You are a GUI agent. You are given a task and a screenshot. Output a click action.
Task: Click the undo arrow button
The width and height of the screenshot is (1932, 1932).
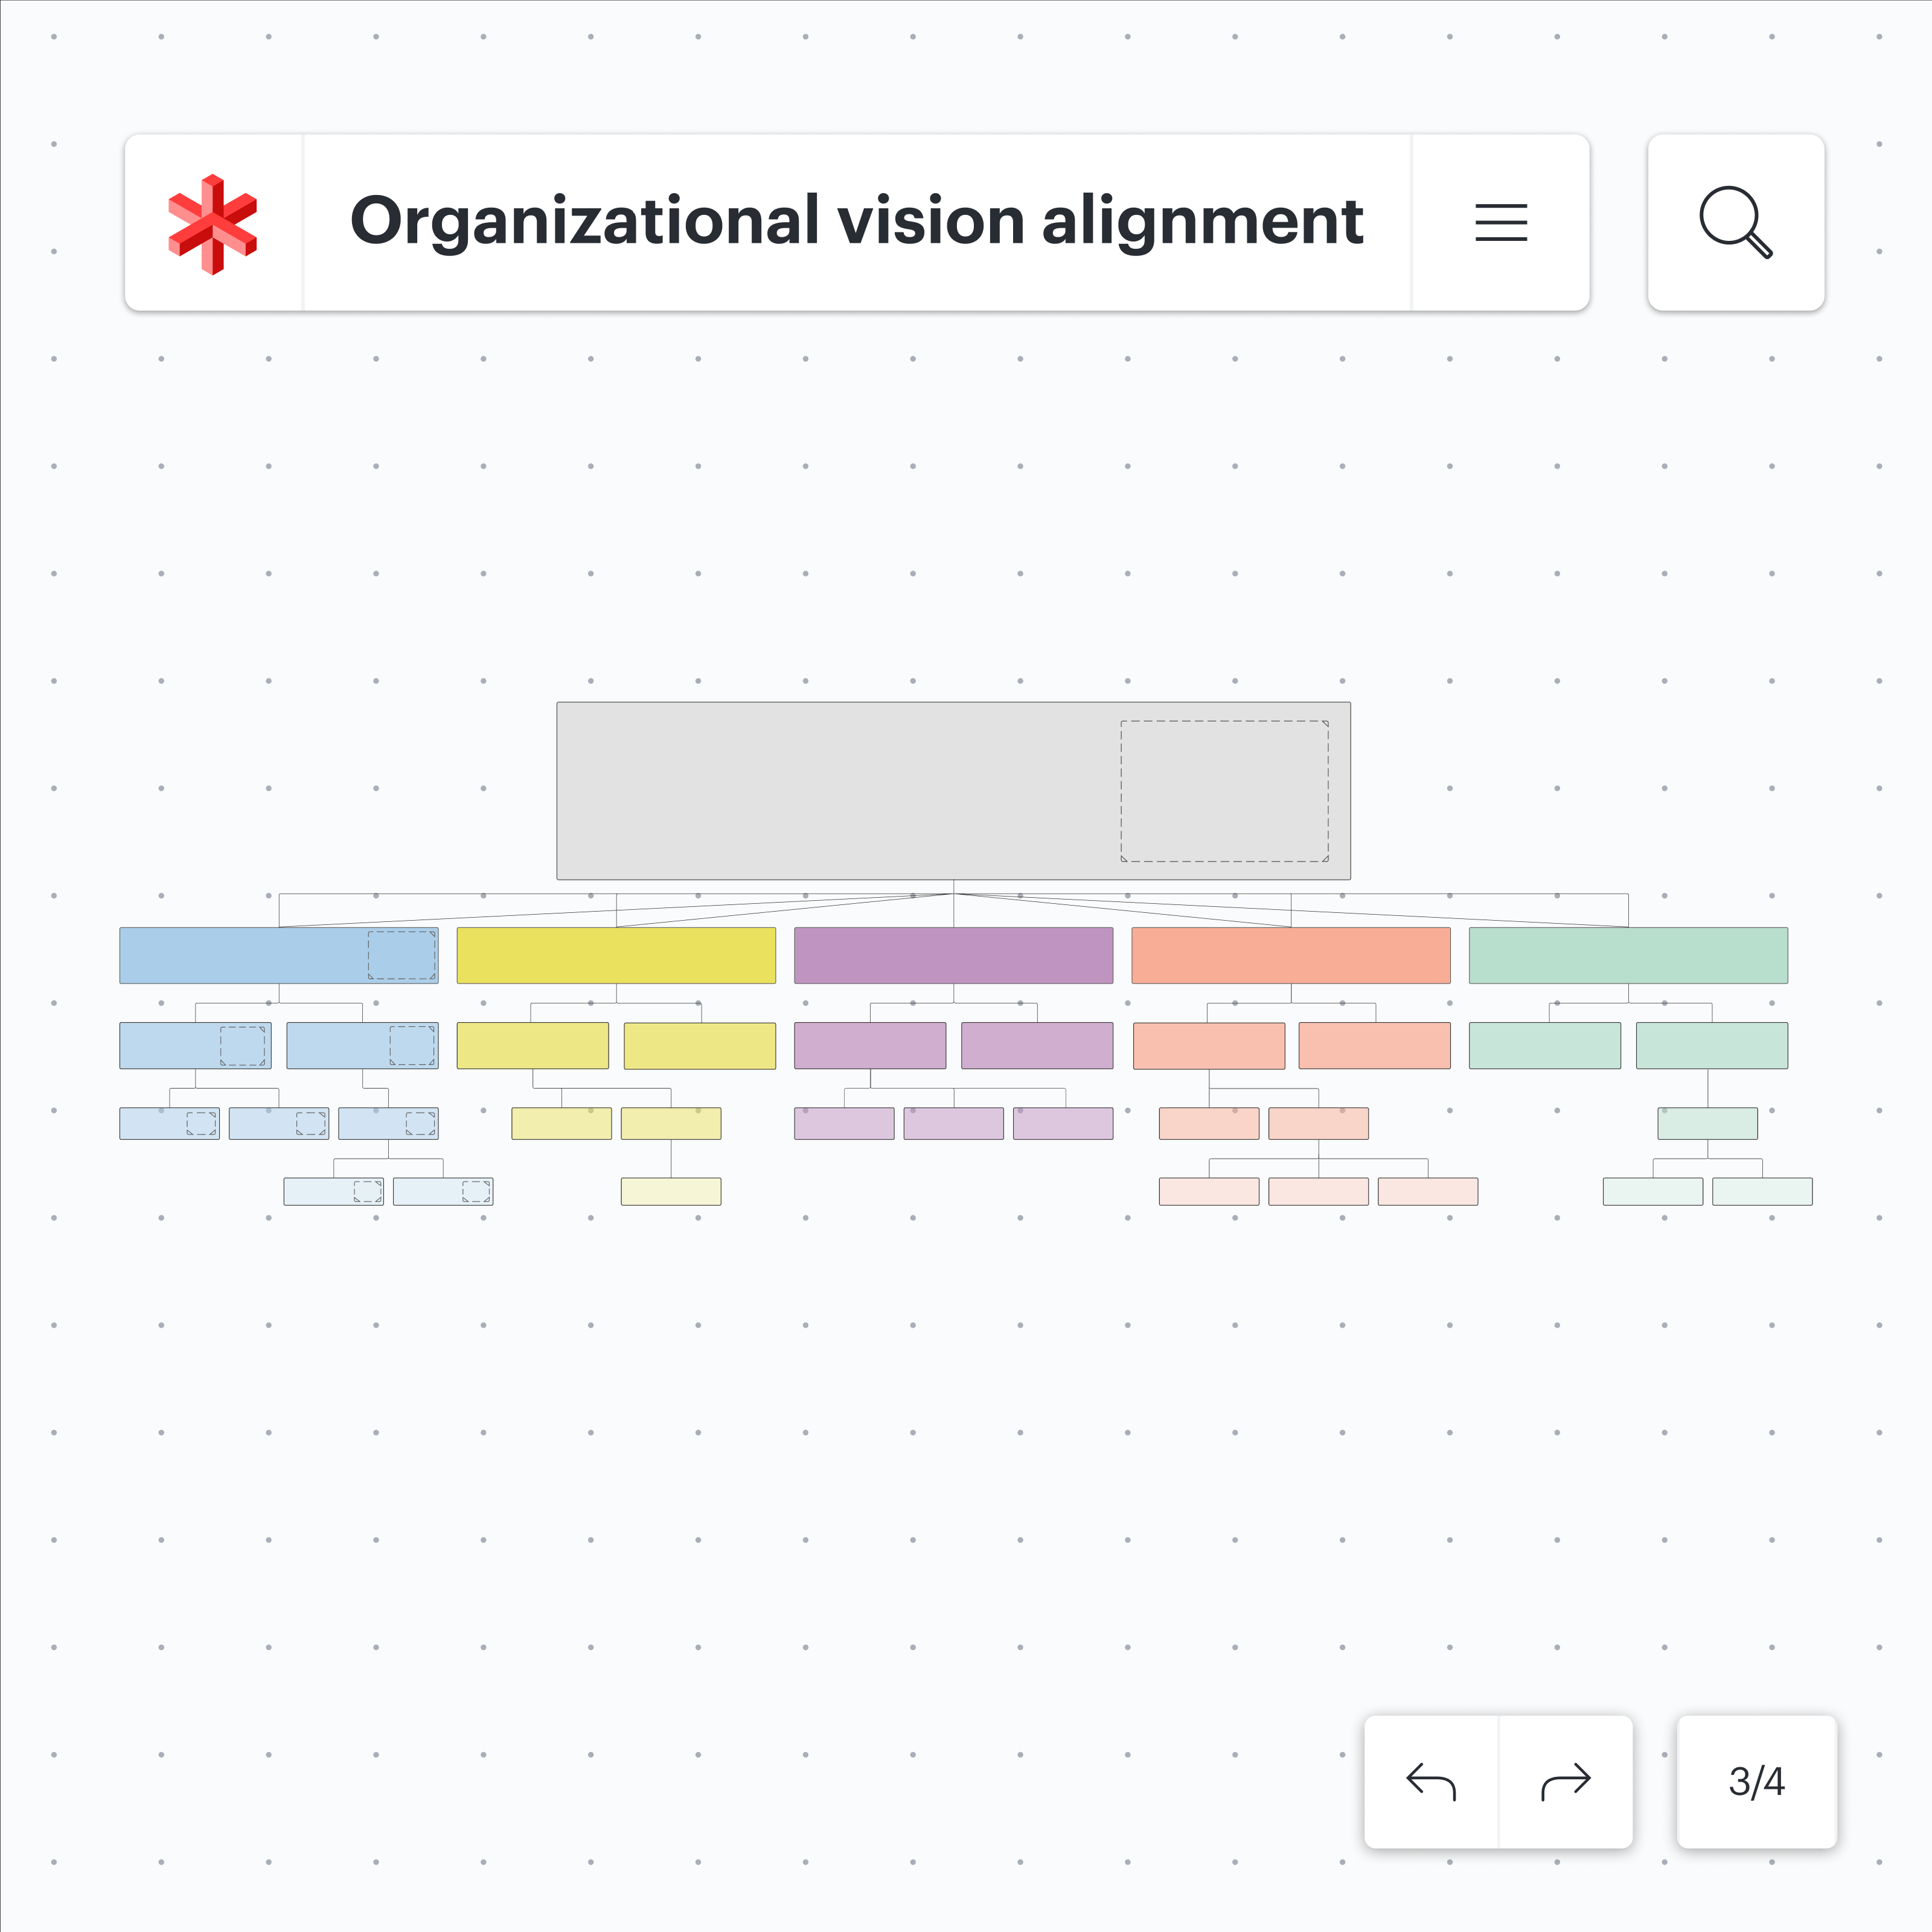1431,1781
